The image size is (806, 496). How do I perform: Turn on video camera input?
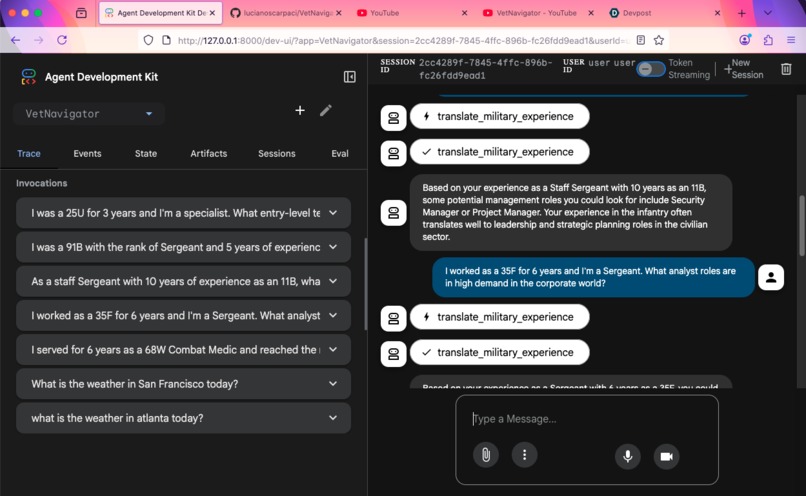pyautogui.click(x=667, y=456)
